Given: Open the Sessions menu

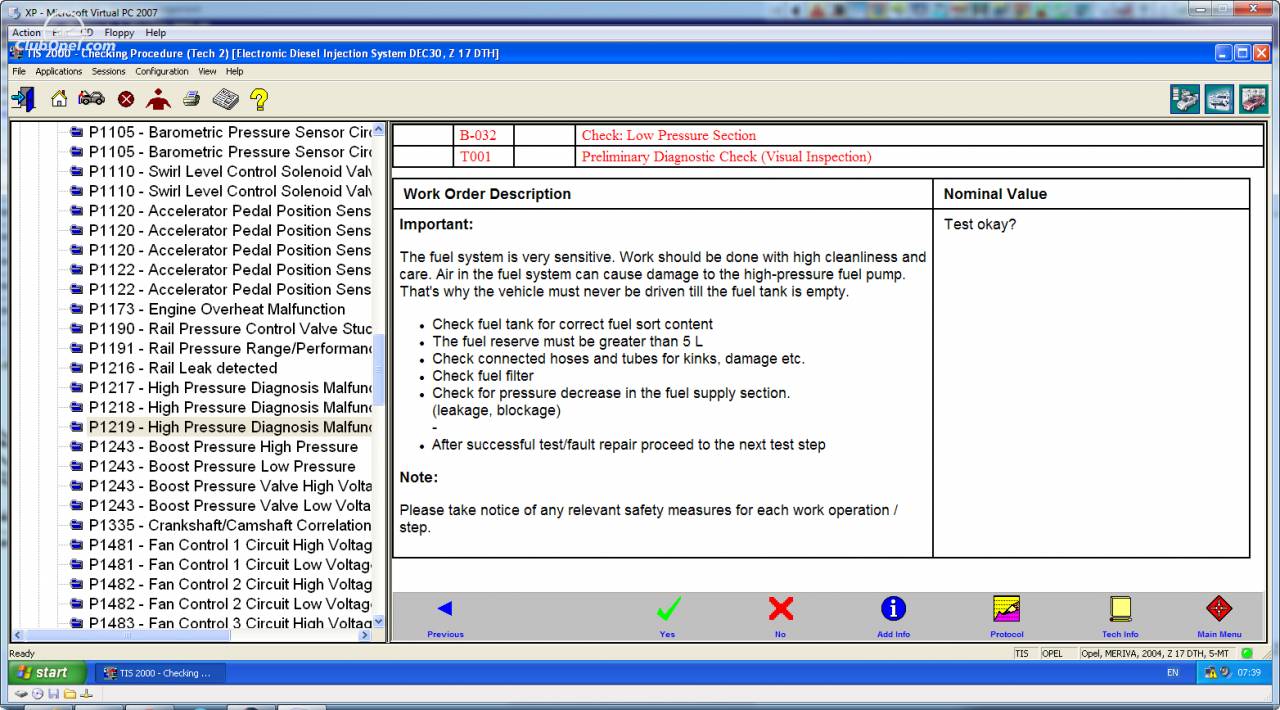Looking at the screenshot, I should tap(109, 72).
